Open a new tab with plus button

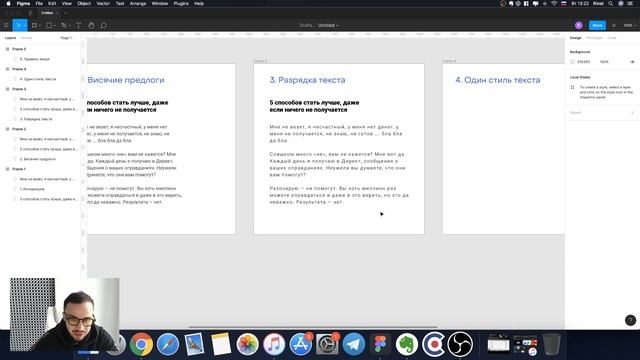pyautogui.click(x=65, y=13)
